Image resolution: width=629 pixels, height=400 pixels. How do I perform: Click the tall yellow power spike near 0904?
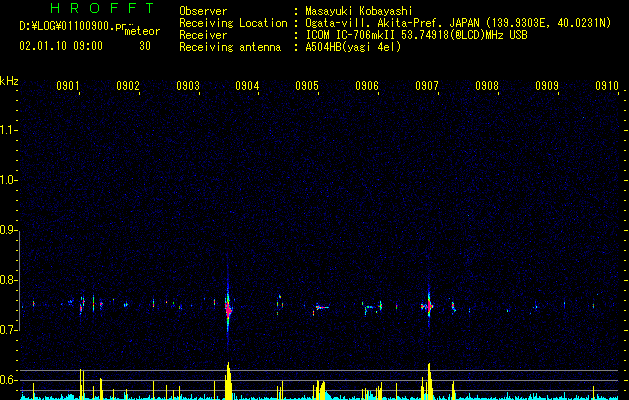[228, 381]
